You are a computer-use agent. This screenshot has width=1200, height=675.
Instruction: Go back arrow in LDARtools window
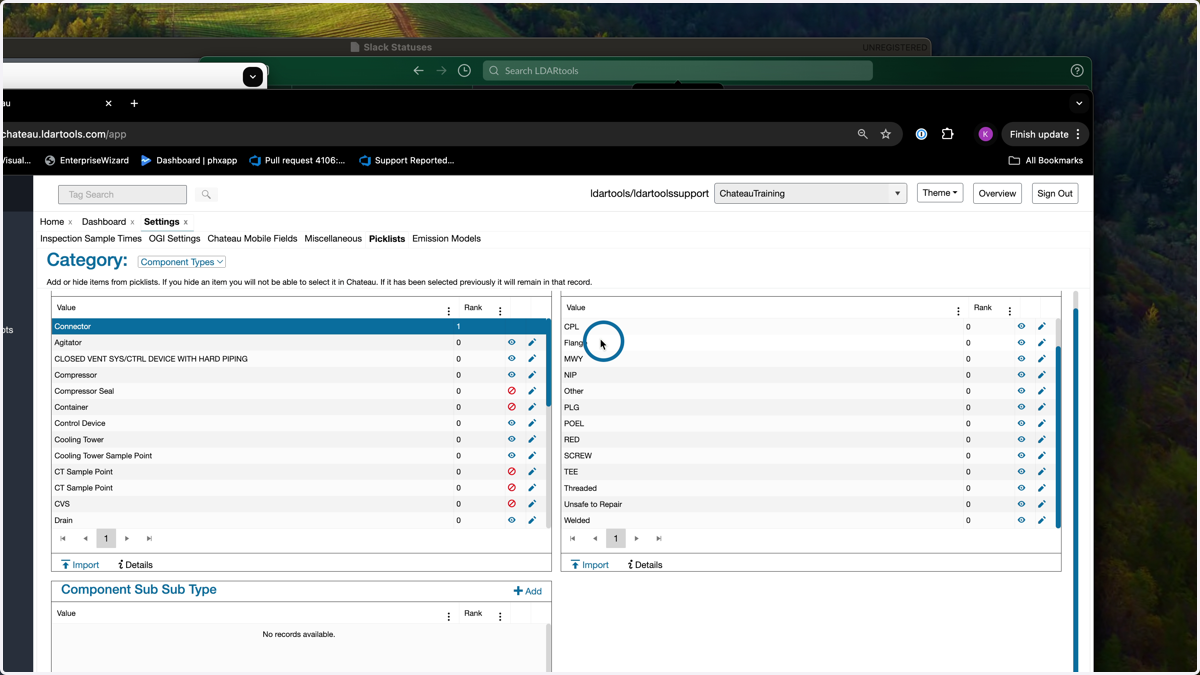(x=418, y=71)
